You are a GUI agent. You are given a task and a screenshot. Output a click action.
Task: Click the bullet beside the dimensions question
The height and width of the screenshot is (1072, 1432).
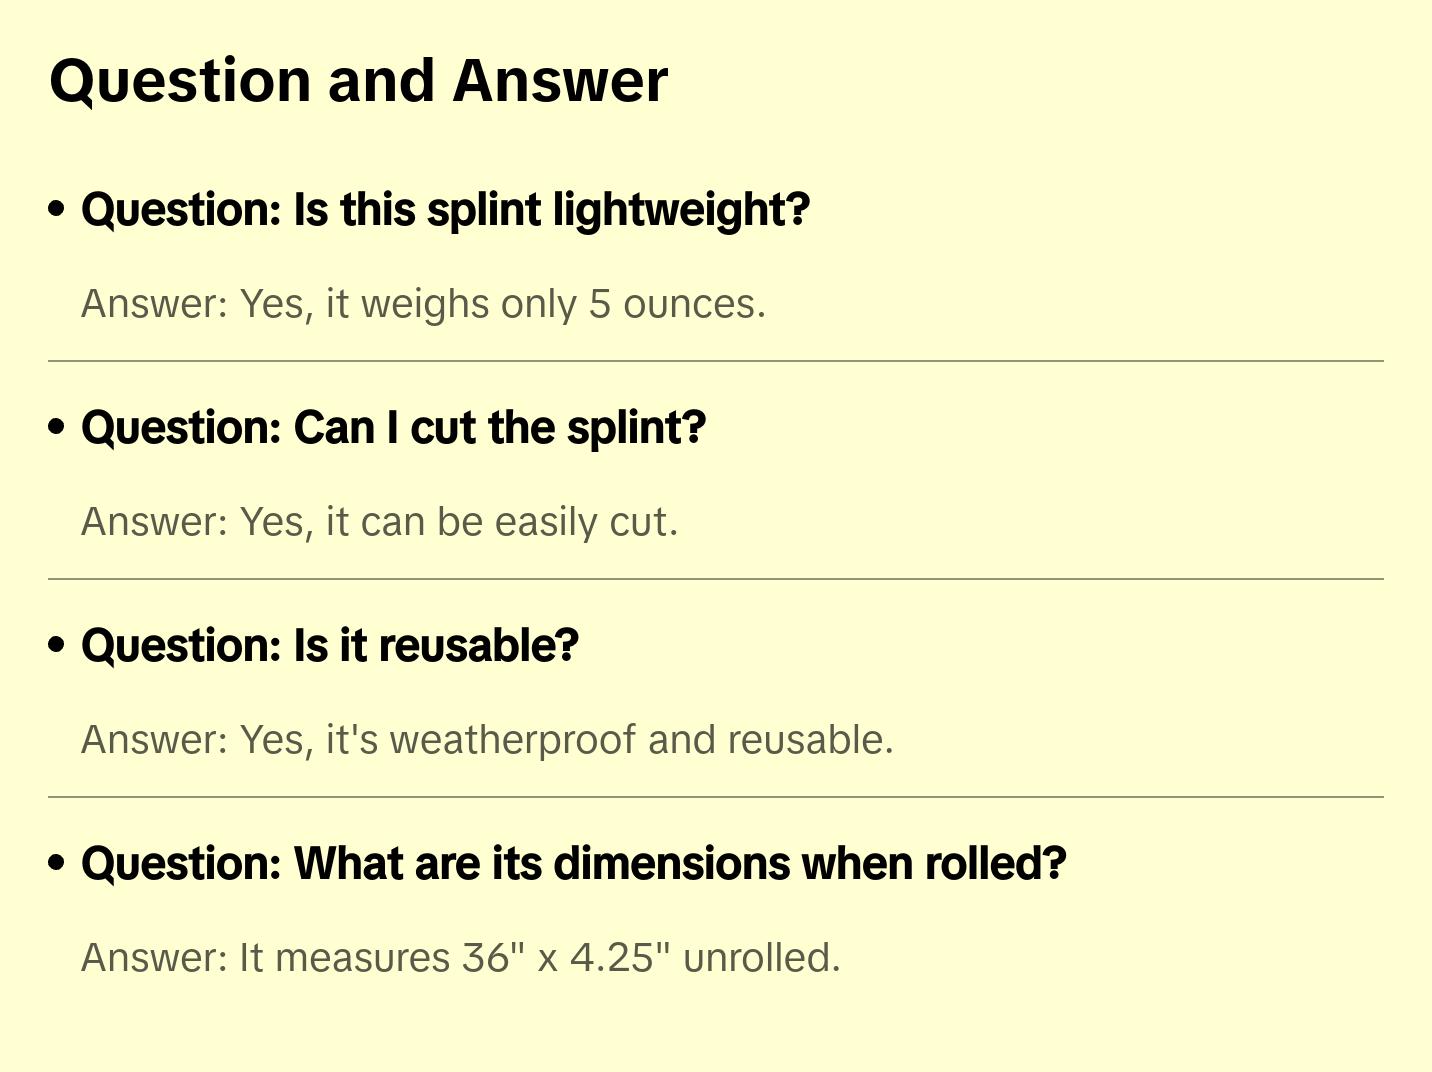click(x=57, y=864)
